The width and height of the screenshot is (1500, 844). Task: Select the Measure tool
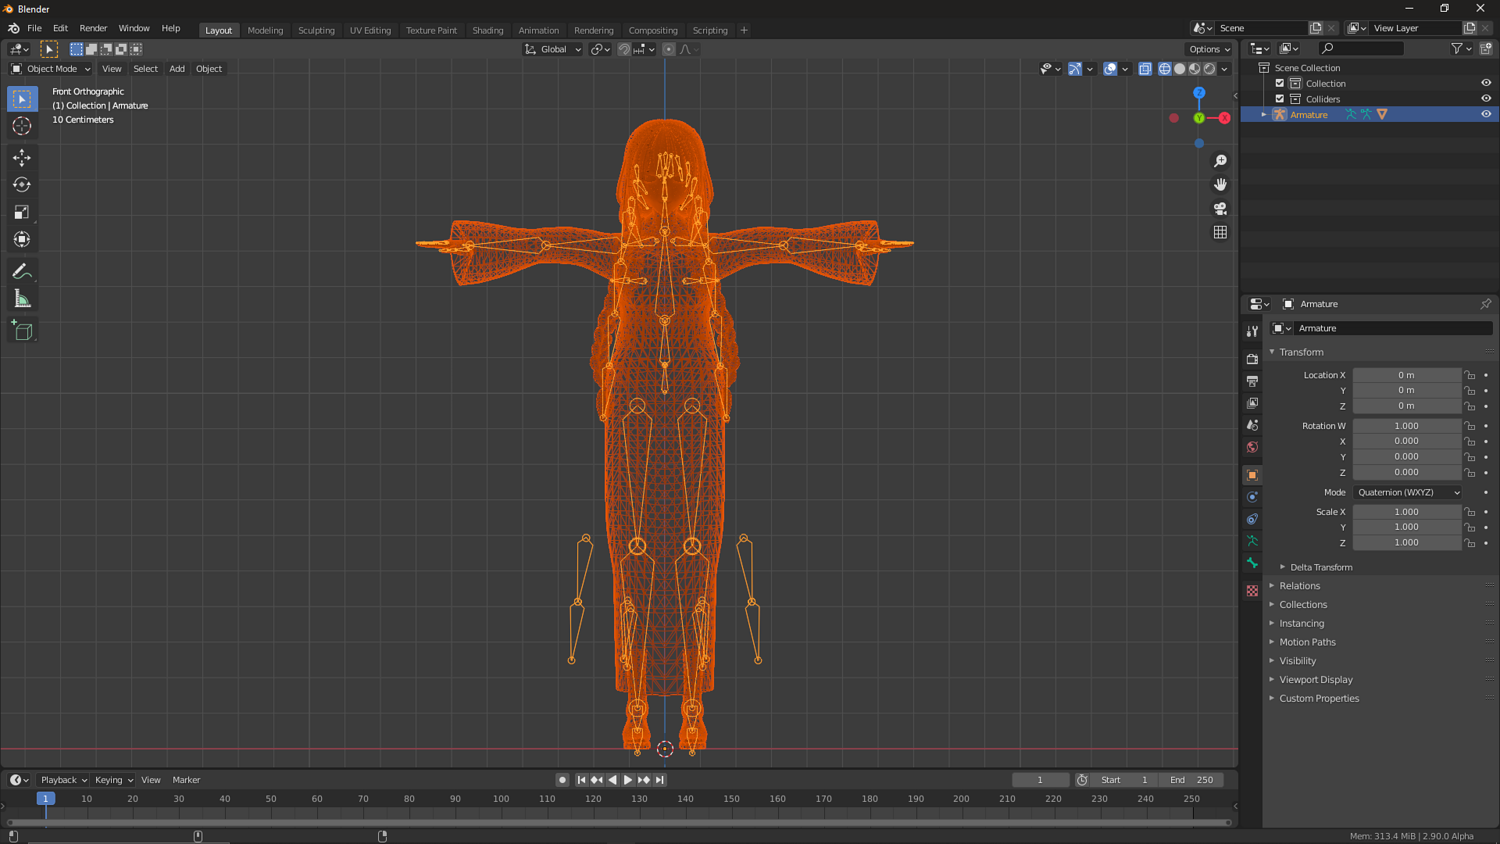(22, 299)
